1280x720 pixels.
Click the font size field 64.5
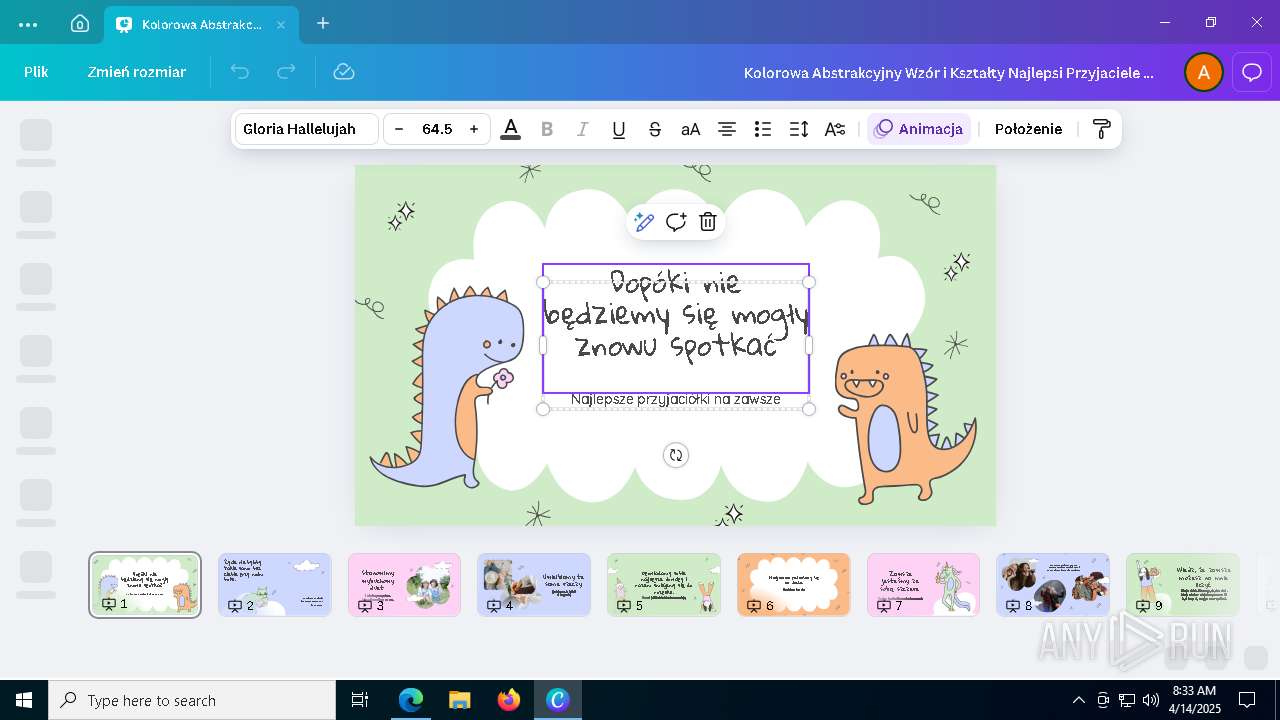click(x=437, y=129)
